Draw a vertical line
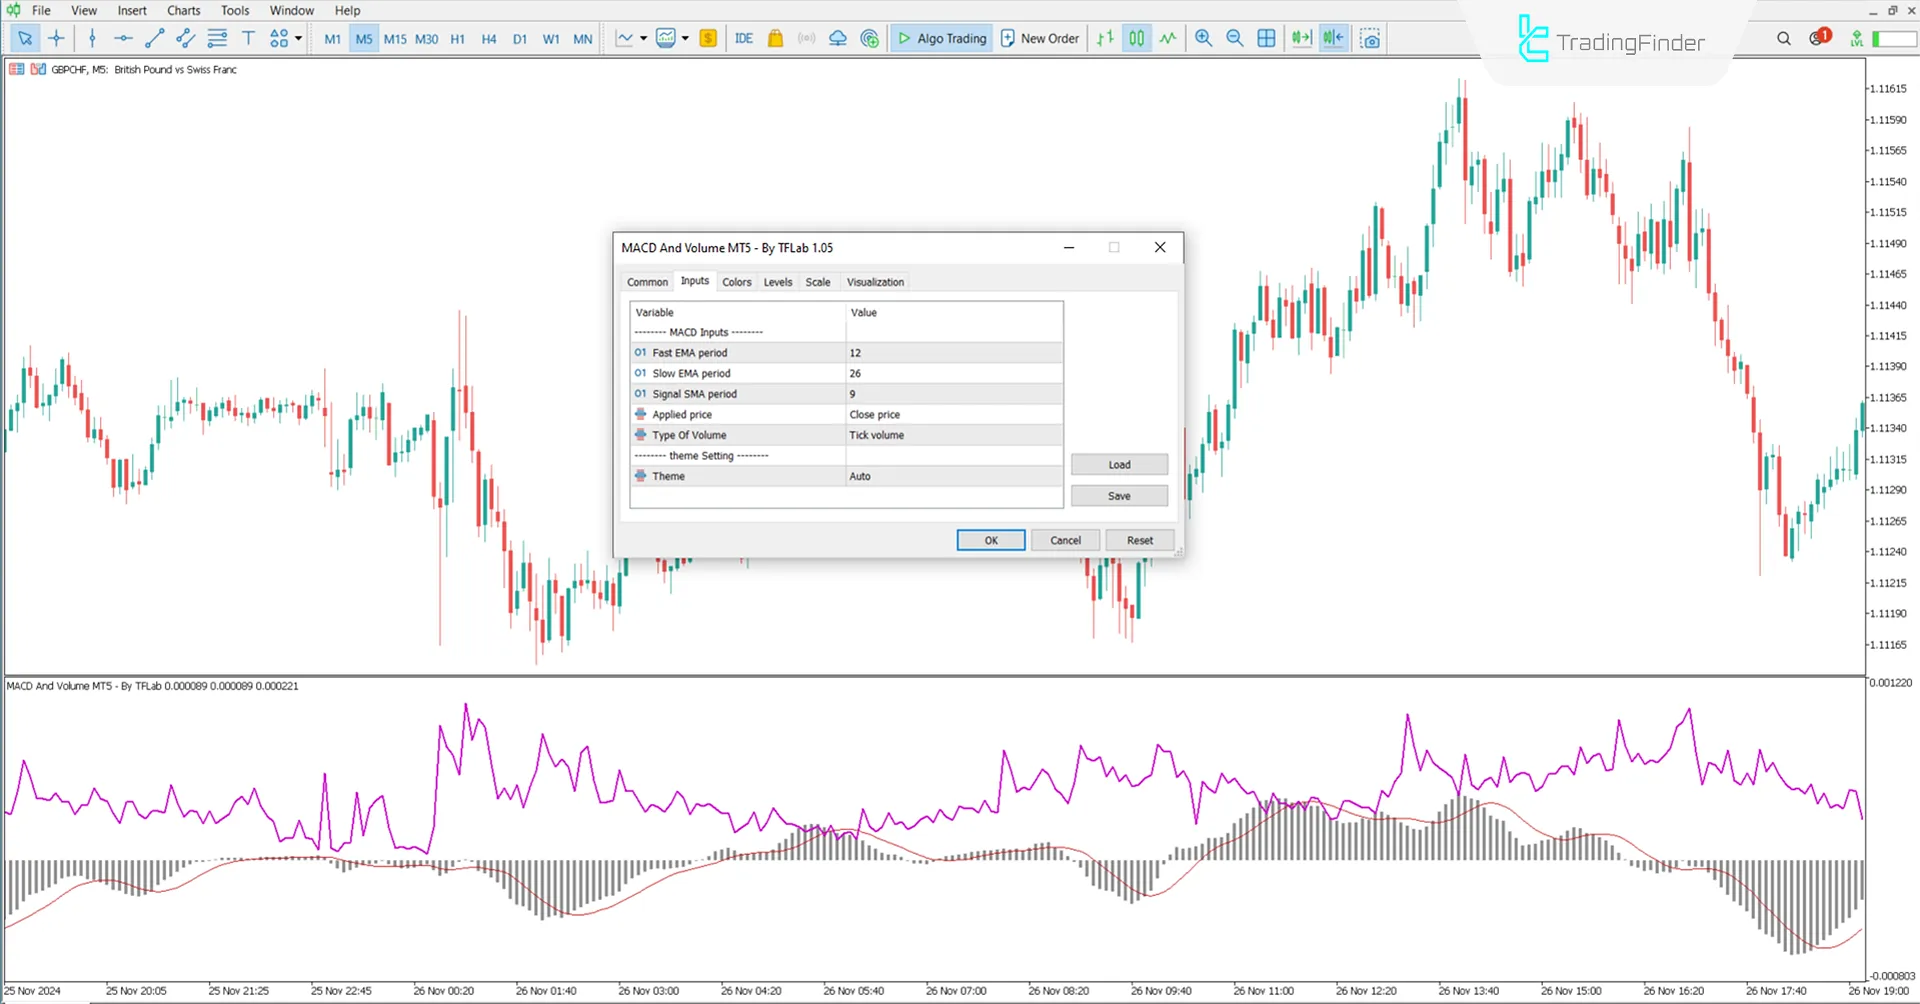 92,38
